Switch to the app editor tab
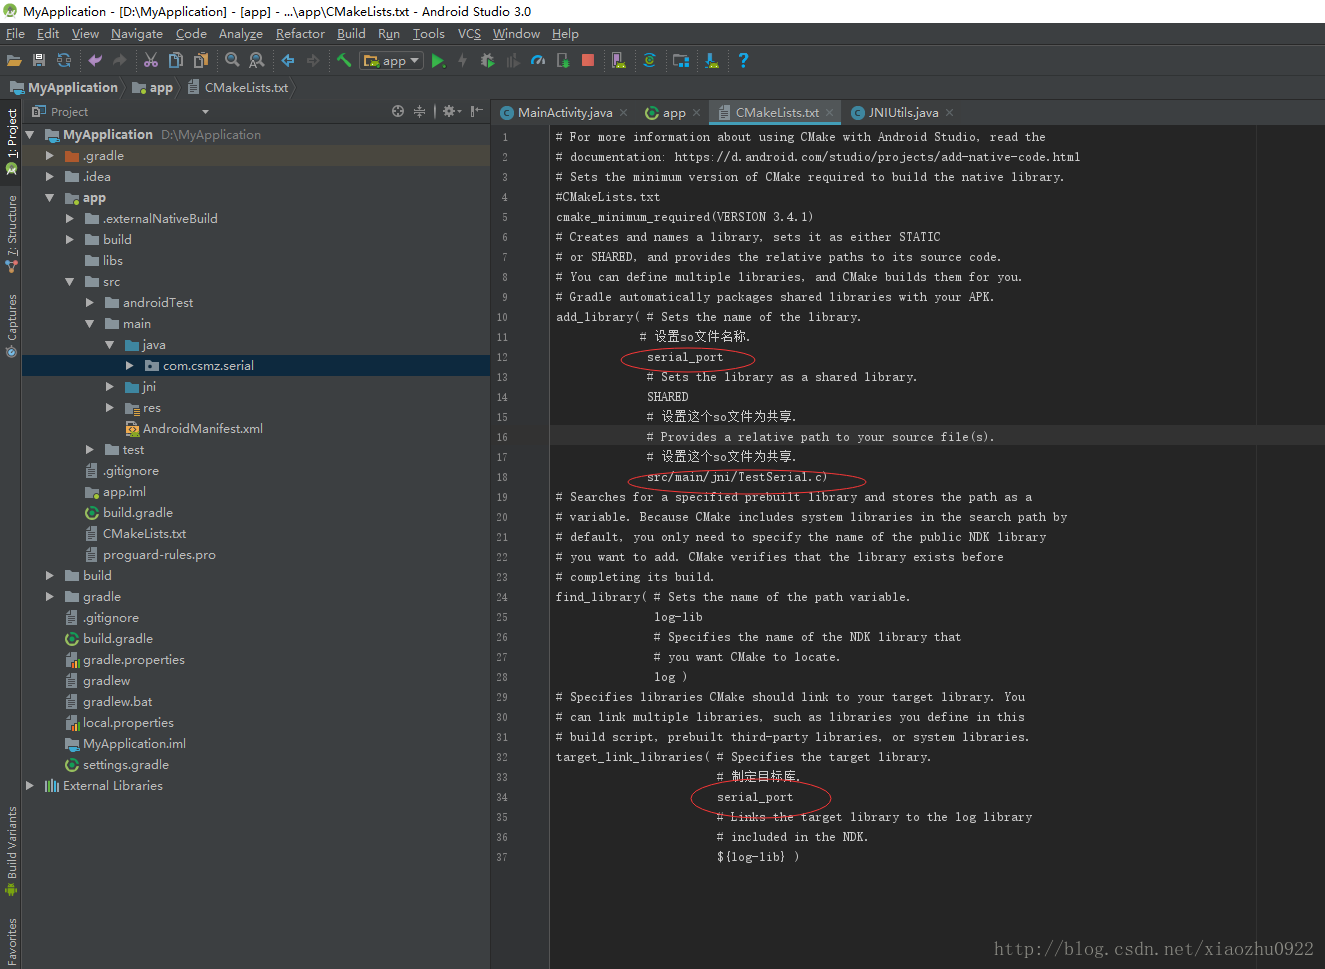Screen dimensions: 1325x969 pyautogui.click(x=674, y=112)
